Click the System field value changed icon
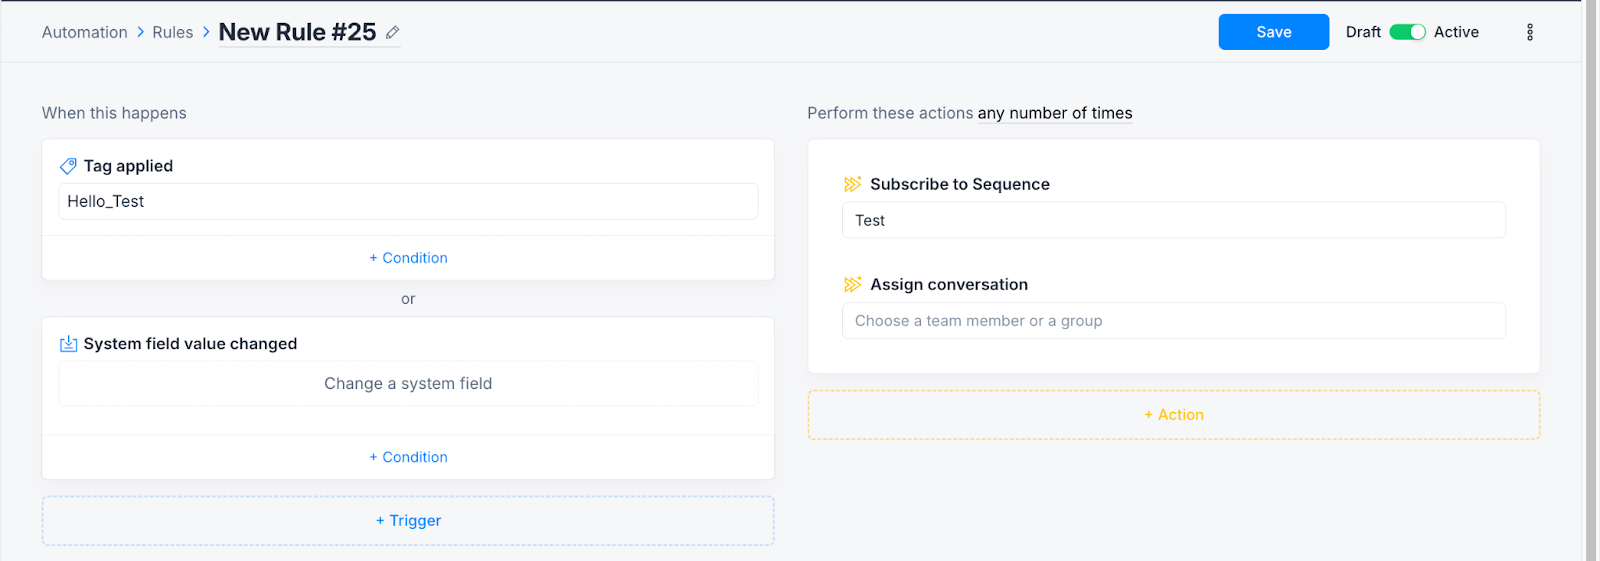Image resolution: width=1600 pixels, height=561 pixels. click(68, 344)
